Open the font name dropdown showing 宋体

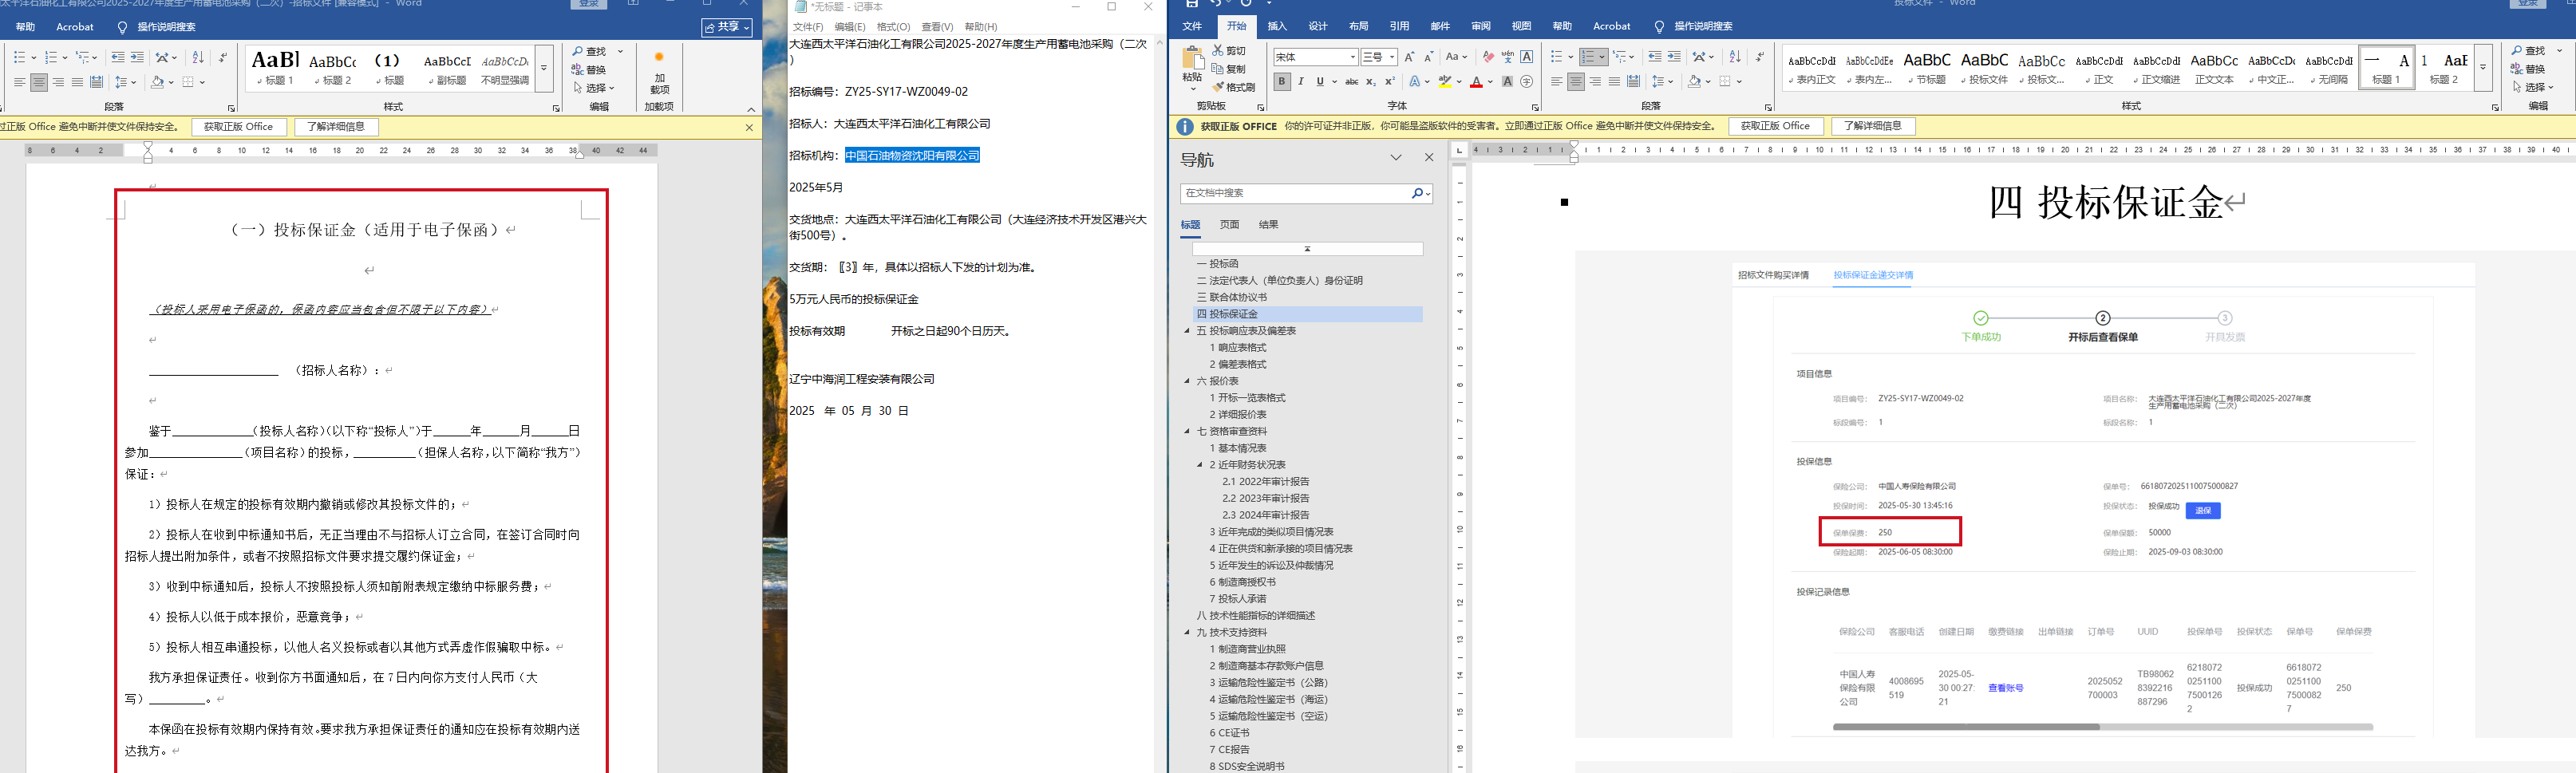pyautogui.click(x=1353, y=57)
